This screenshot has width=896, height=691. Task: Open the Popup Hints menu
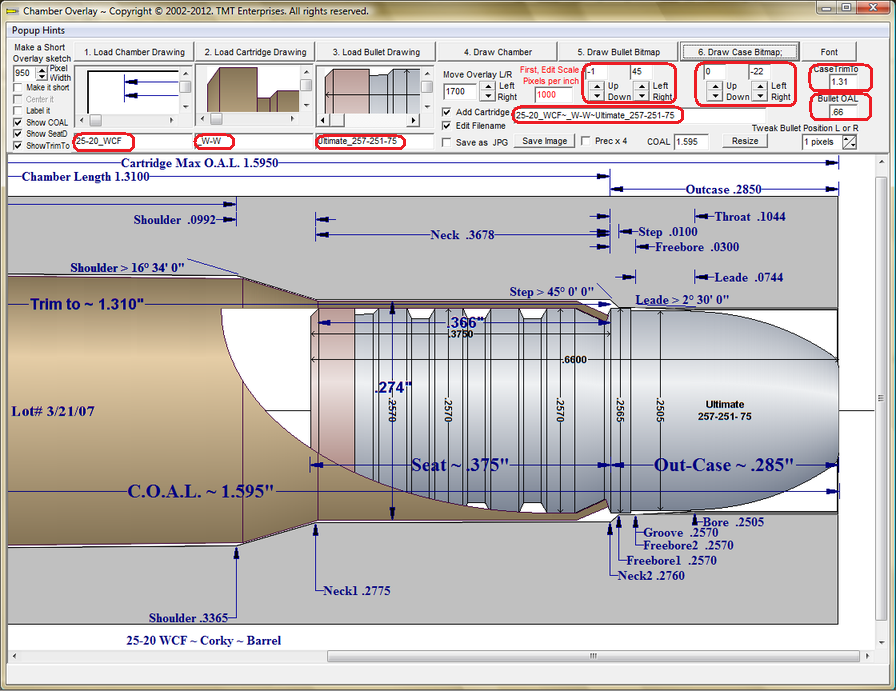39,31
